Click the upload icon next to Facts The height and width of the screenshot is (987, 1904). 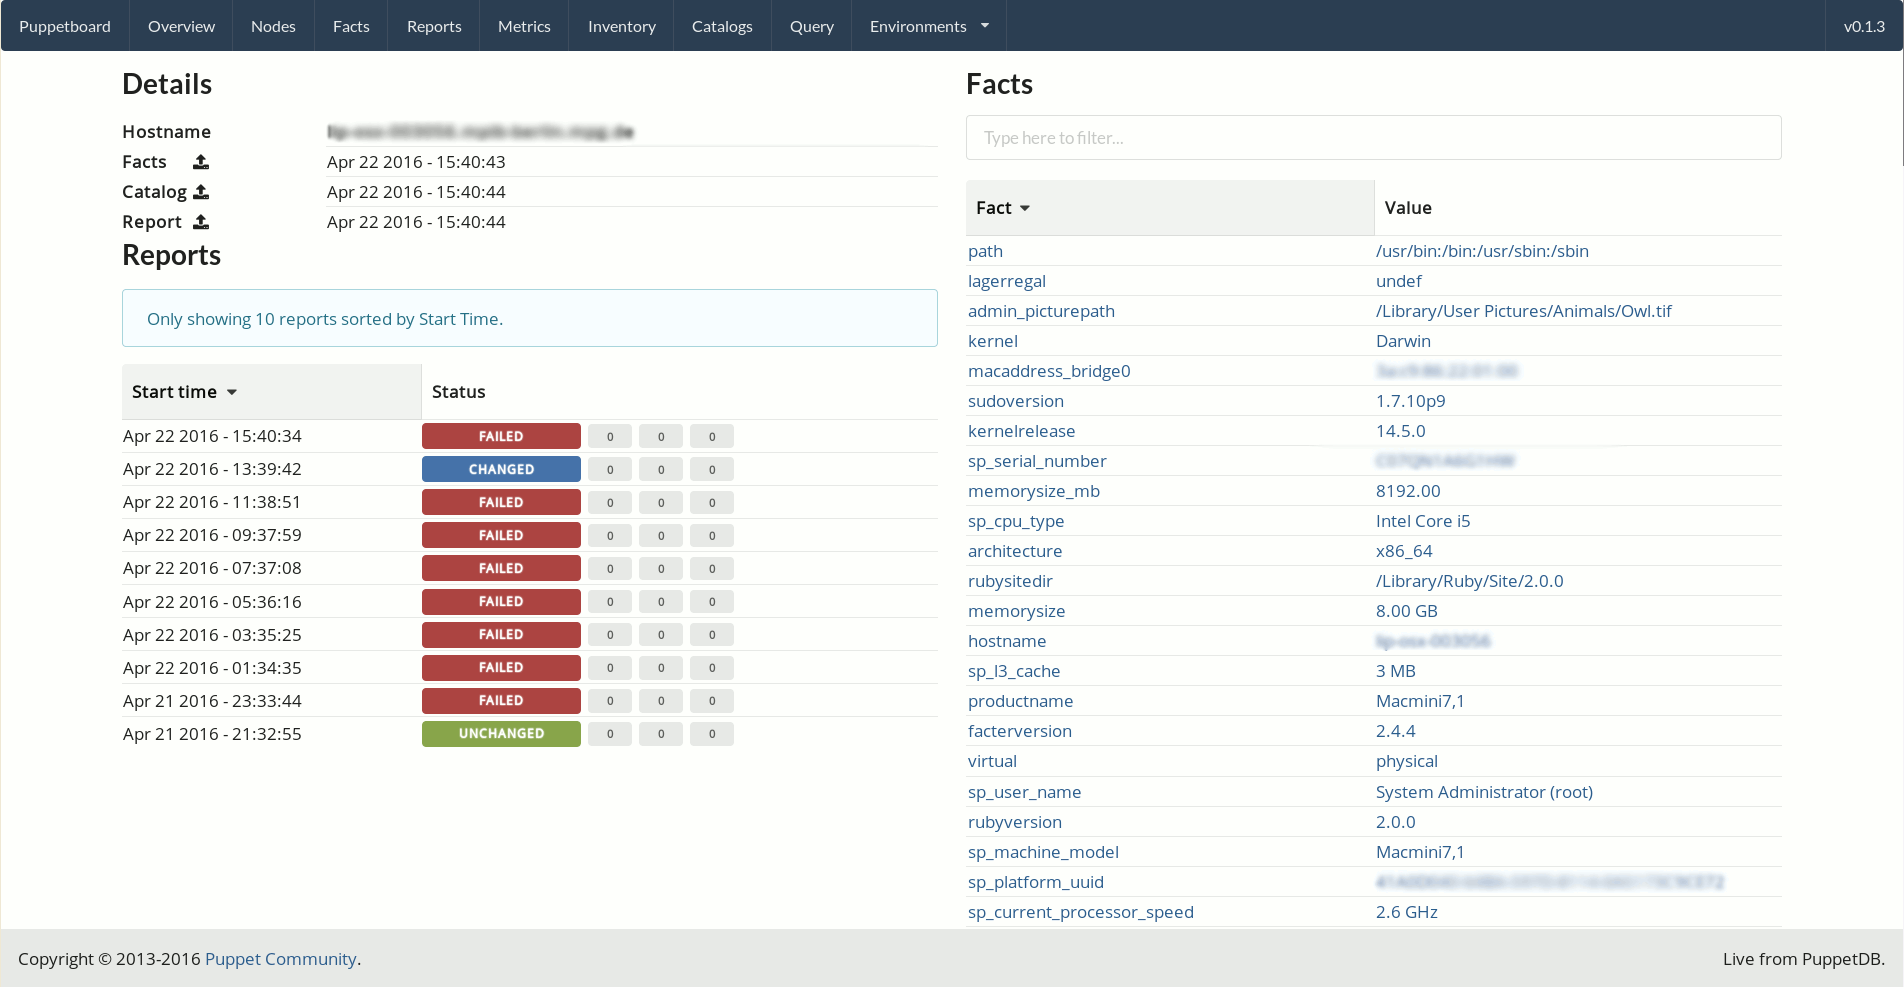coord(200,162)
